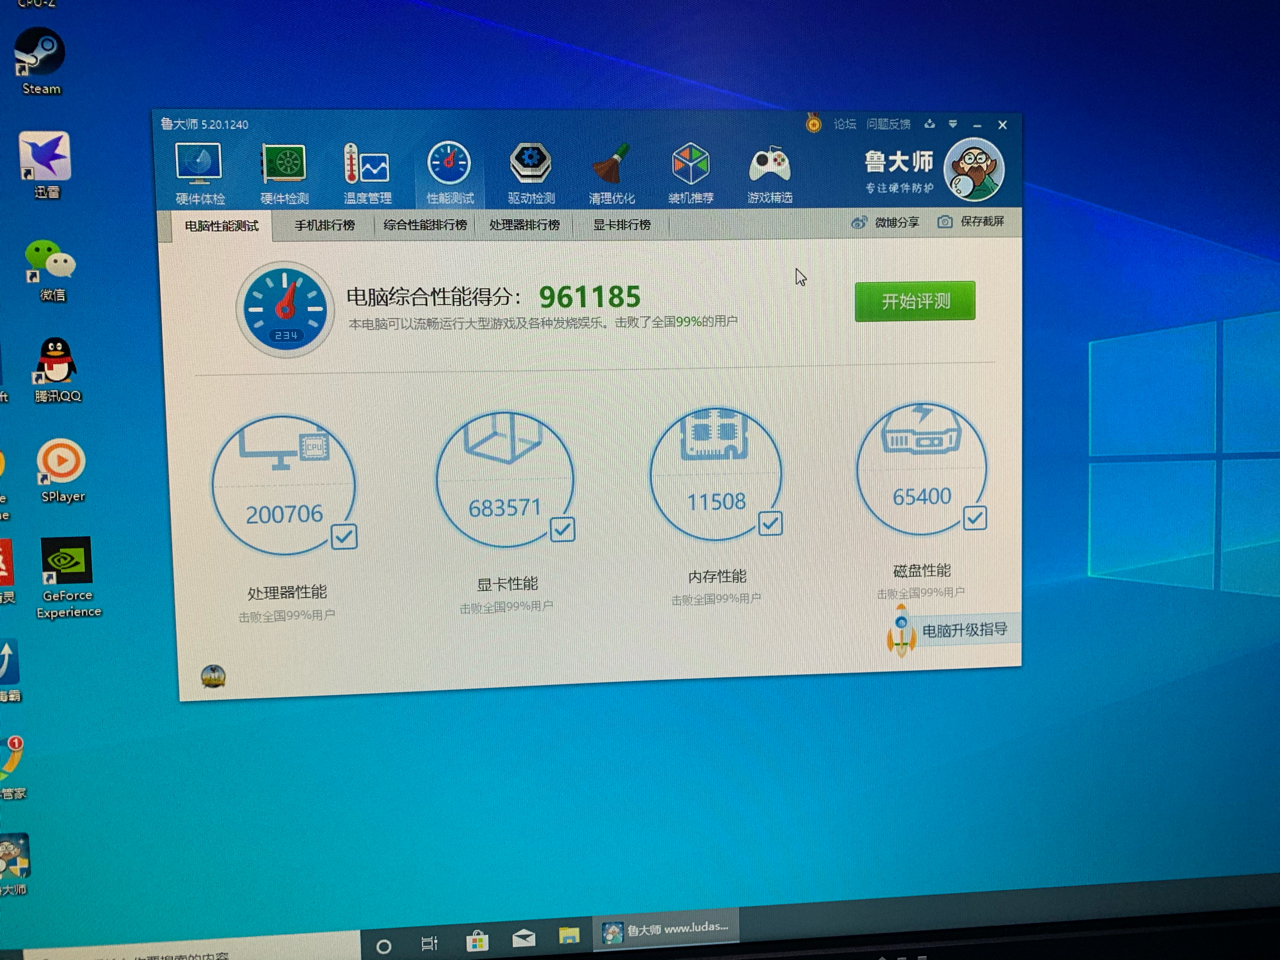Click the processor performance circle 200706
This screenshot has width=1280, height=960.
[x=284, y=486]
